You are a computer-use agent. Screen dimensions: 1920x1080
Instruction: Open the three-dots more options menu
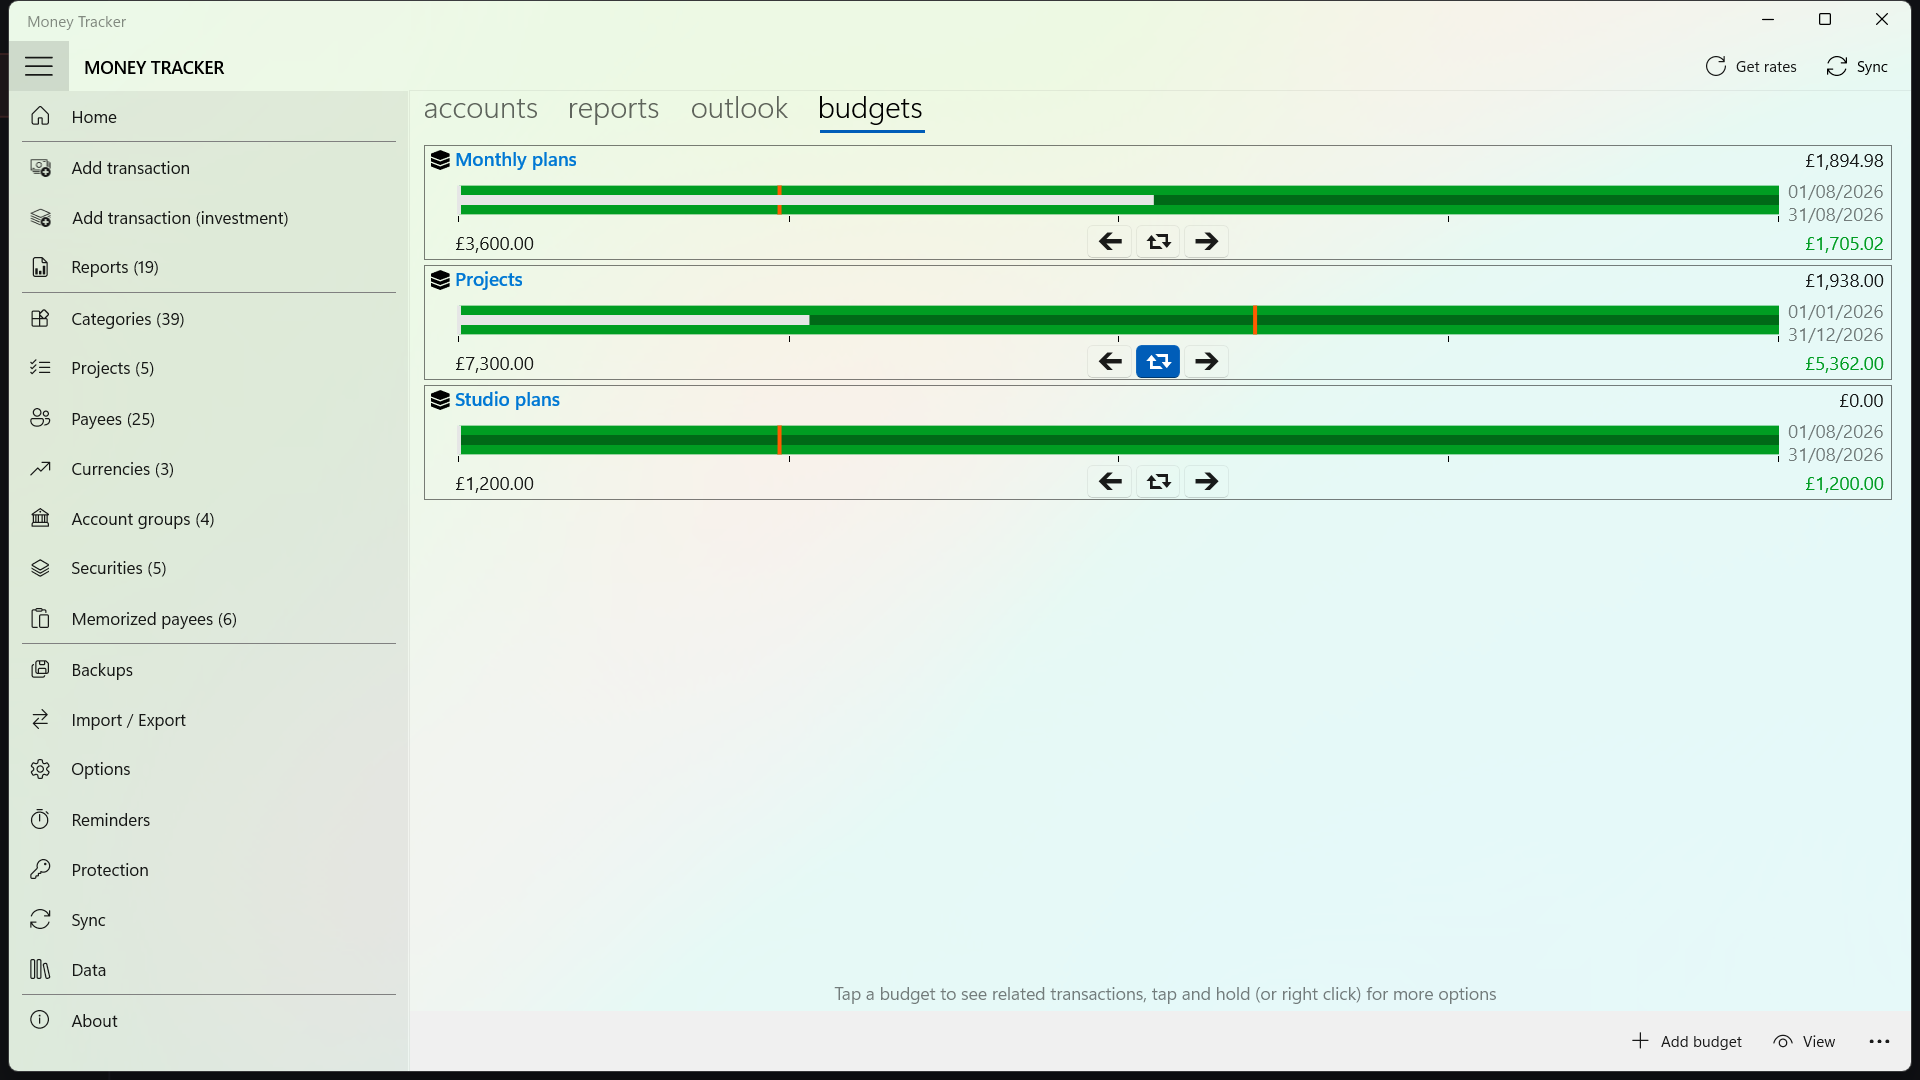point(1880,1042)
